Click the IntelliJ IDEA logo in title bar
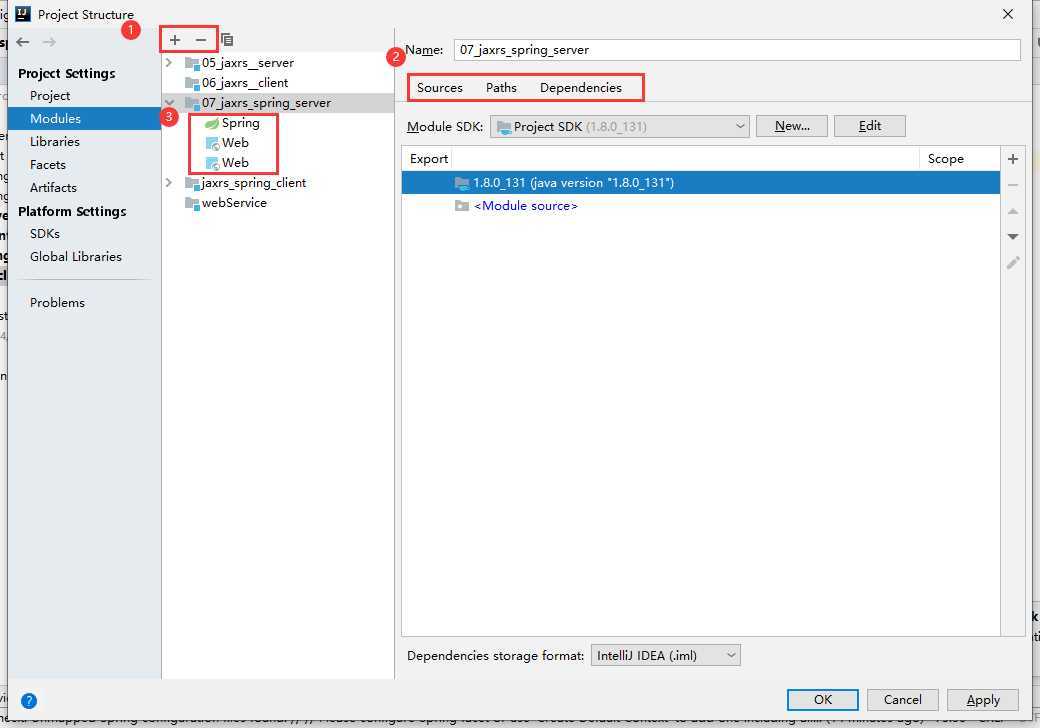Viewport: 1040px width, 728px height. (x=23, y=13)
